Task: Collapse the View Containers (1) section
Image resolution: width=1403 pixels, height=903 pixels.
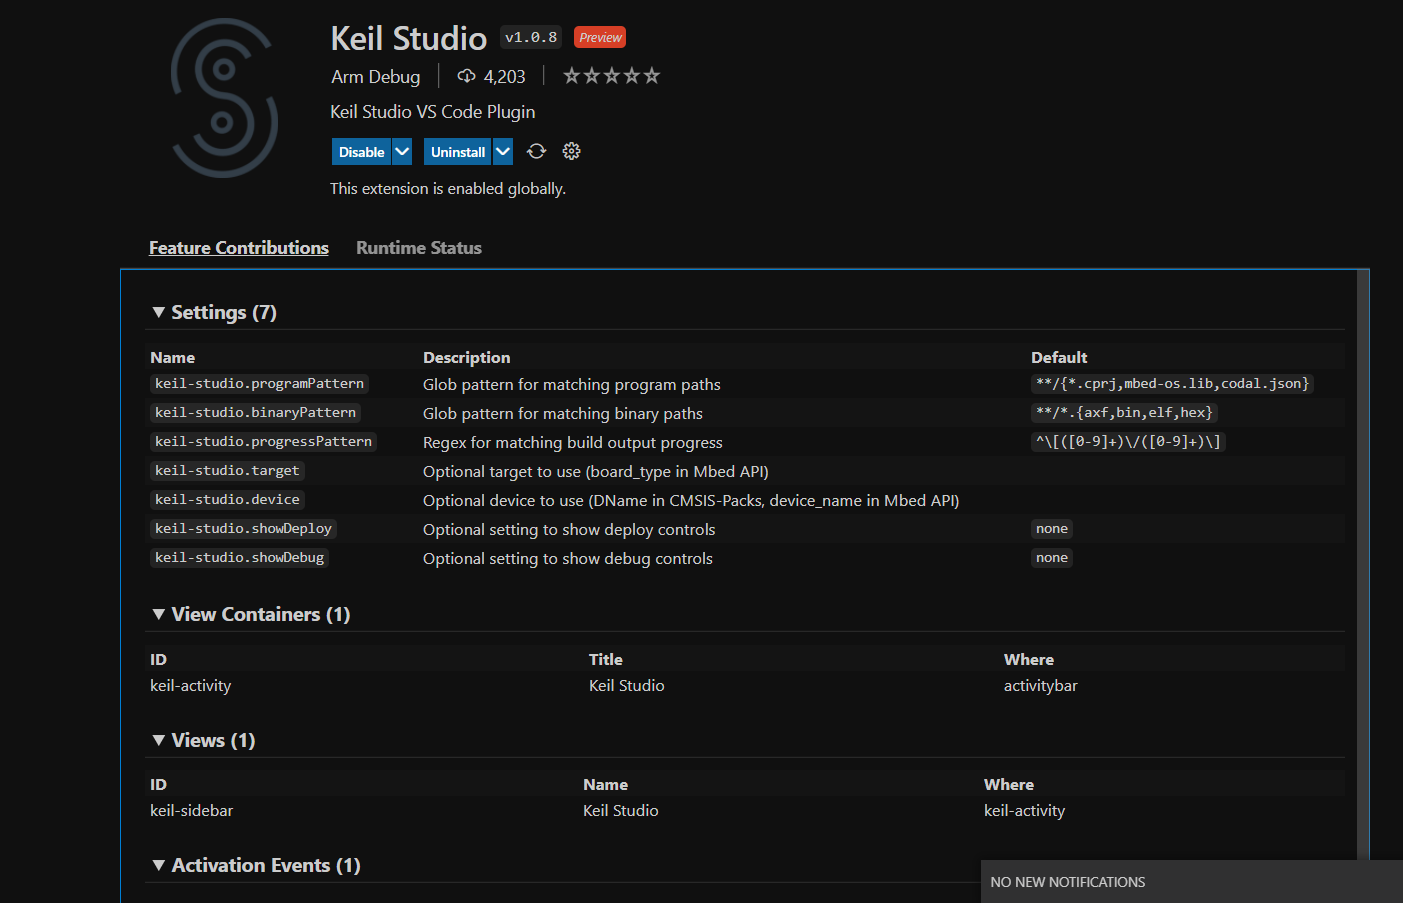Action: pos(251,614)
